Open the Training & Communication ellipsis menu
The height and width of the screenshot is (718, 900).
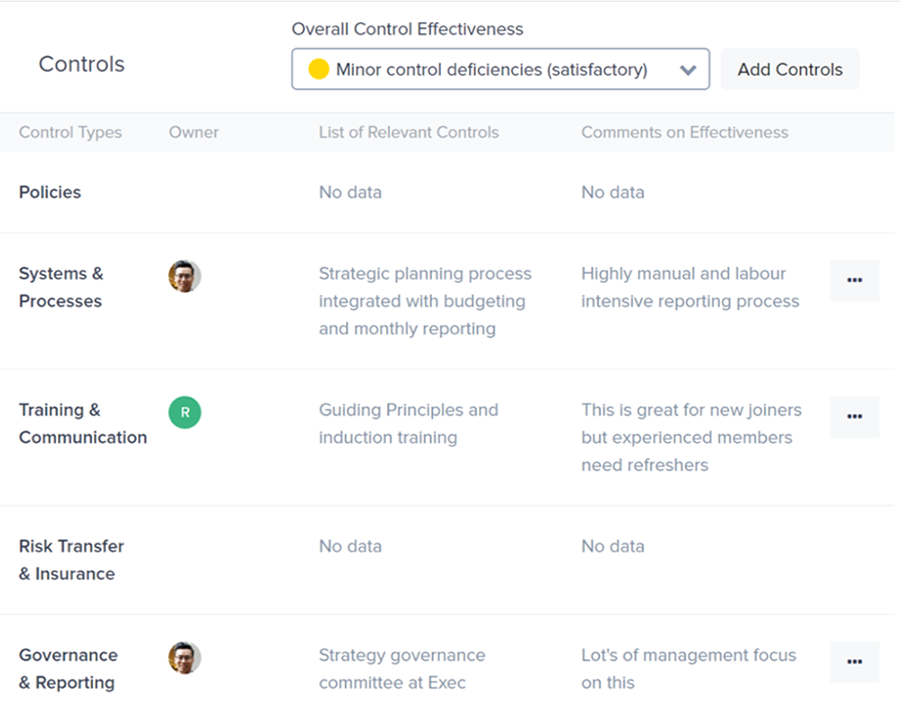click(854, 417)
